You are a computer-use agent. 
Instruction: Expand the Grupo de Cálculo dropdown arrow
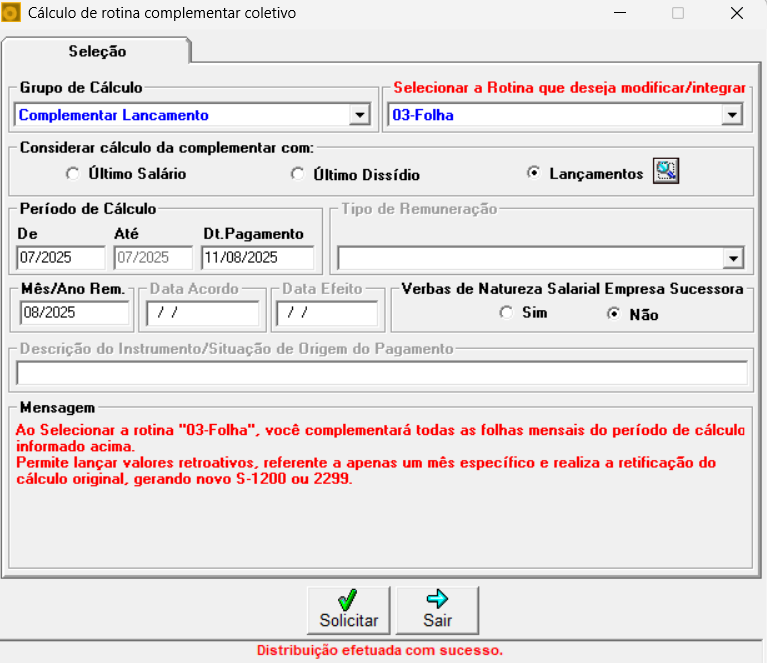[x=360, y=115]
